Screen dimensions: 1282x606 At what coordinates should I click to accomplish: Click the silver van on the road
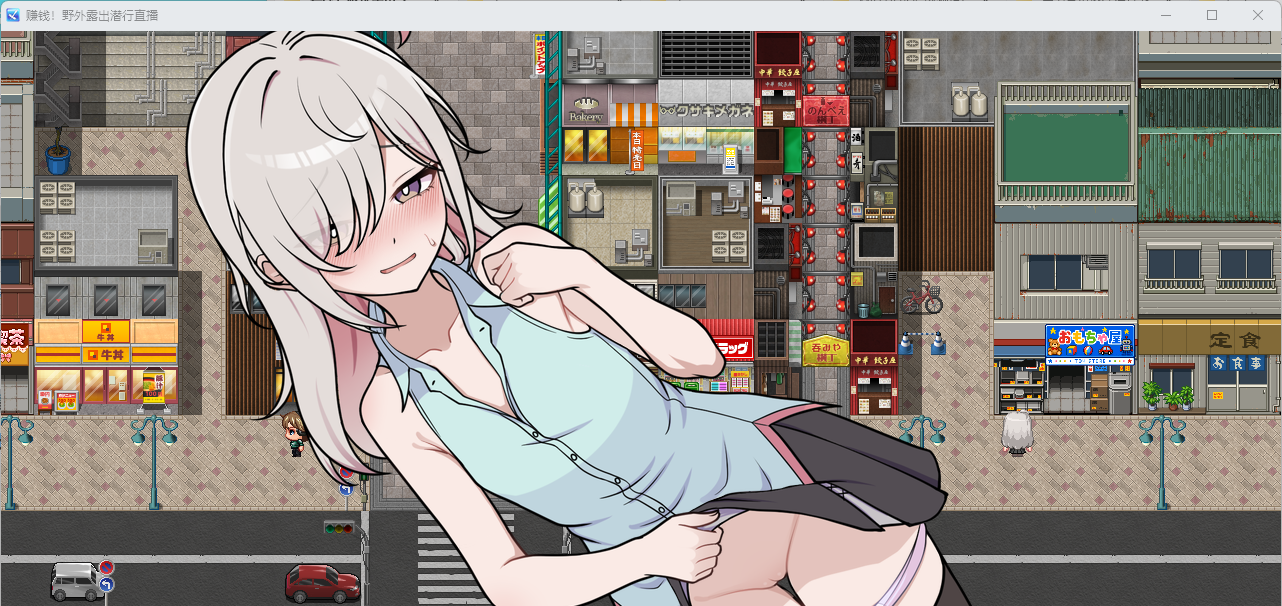[x=75, y=581]
